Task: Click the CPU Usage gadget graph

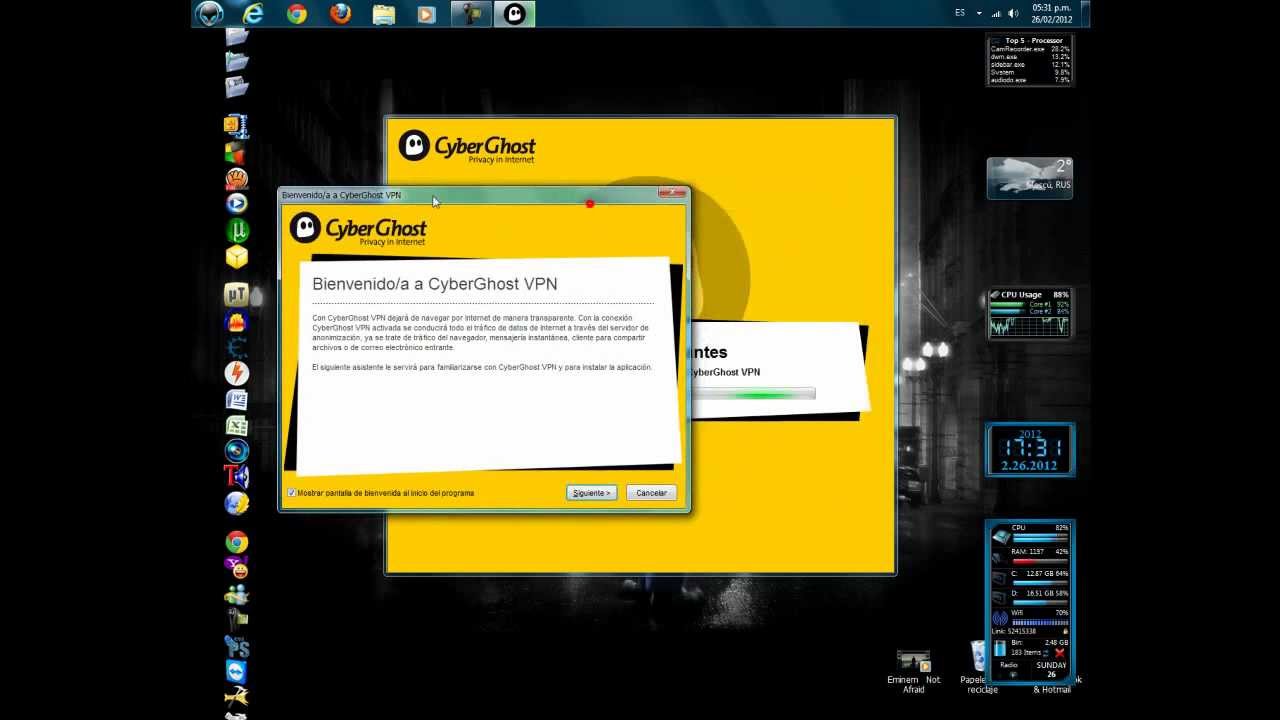Action: [1029, 326]
